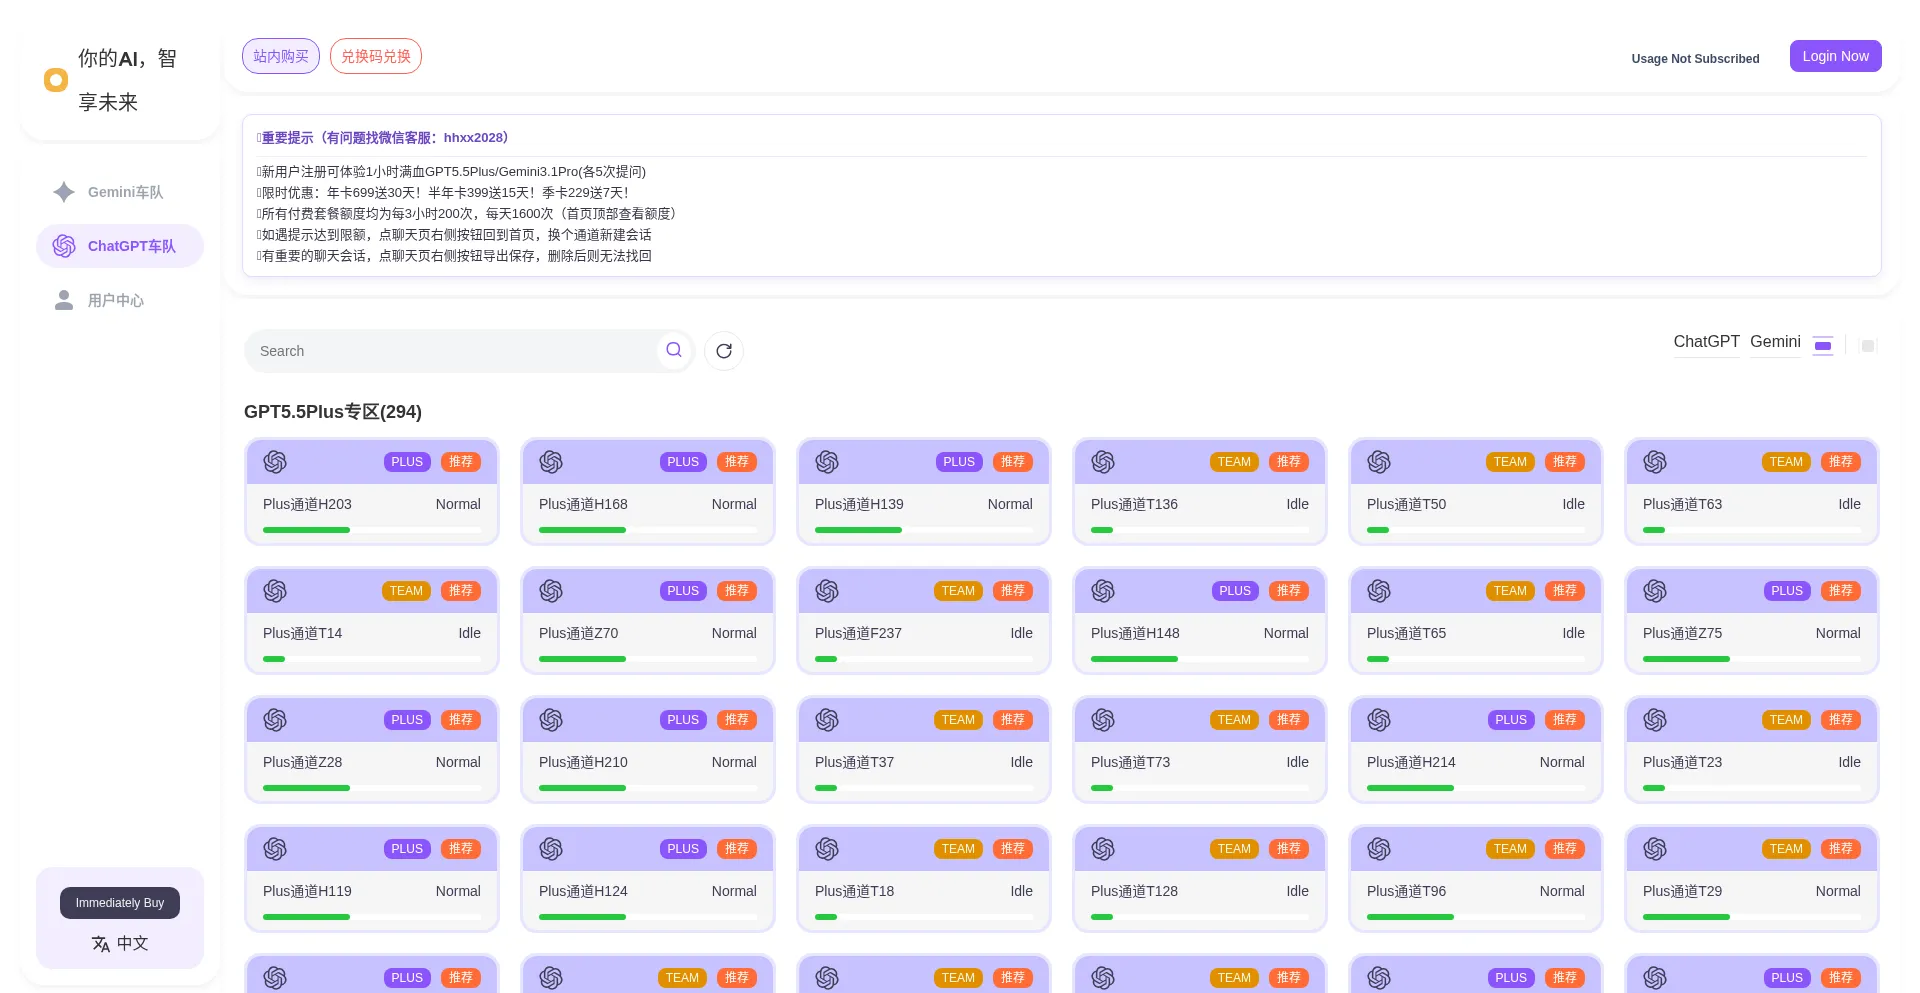1920x993 pixels.
Task: Click the OpenAI icon on card Z28
Action: coord(275,720)
